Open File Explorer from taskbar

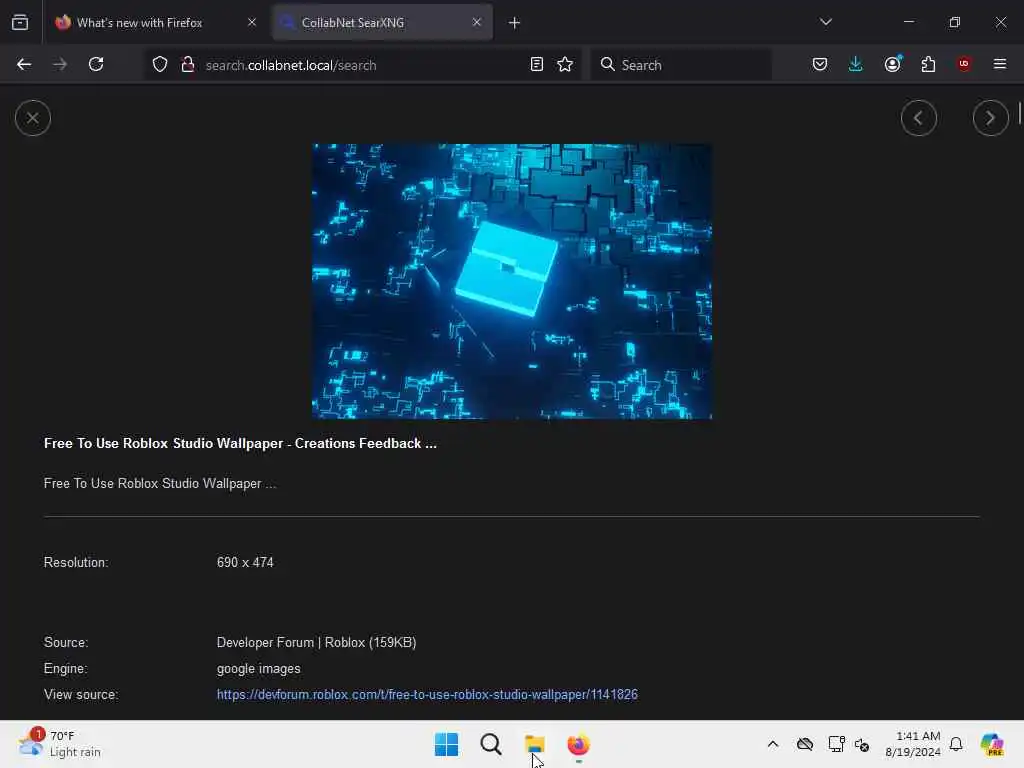[534, 744]
